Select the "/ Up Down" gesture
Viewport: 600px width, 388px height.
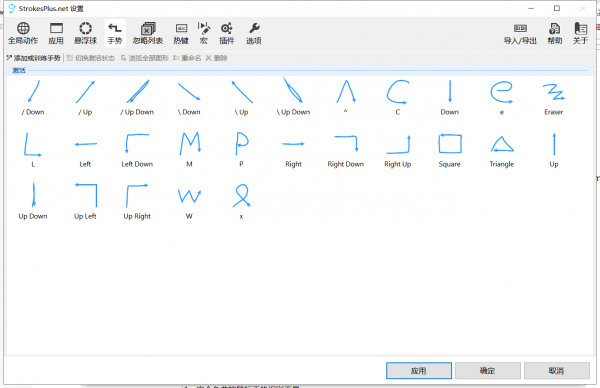coord(137,97)
